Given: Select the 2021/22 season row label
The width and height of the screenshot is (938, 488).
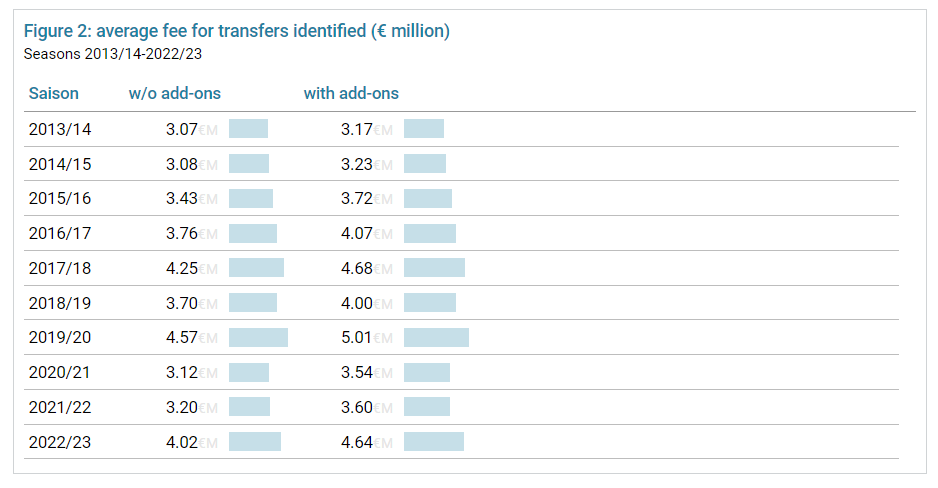Looking at the screenshot, I should [x=60, y=407].
